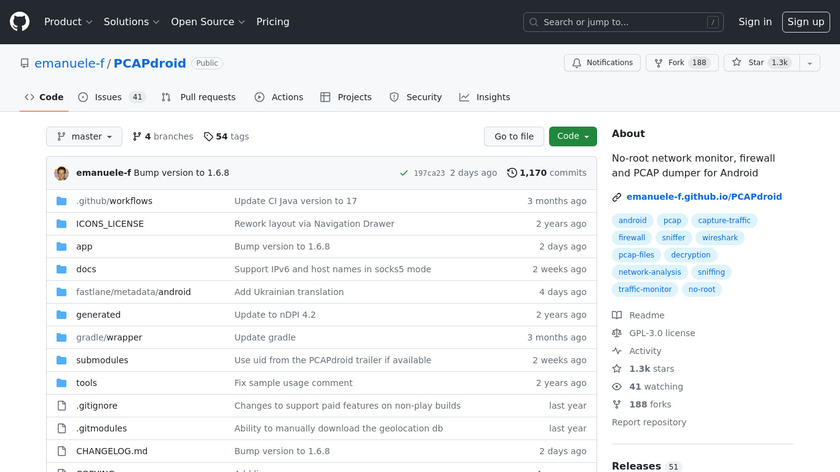Viewport: 840px width, 472px height.
Task: Click the 41 watching eye icon
Action: [x=617, y=387]
